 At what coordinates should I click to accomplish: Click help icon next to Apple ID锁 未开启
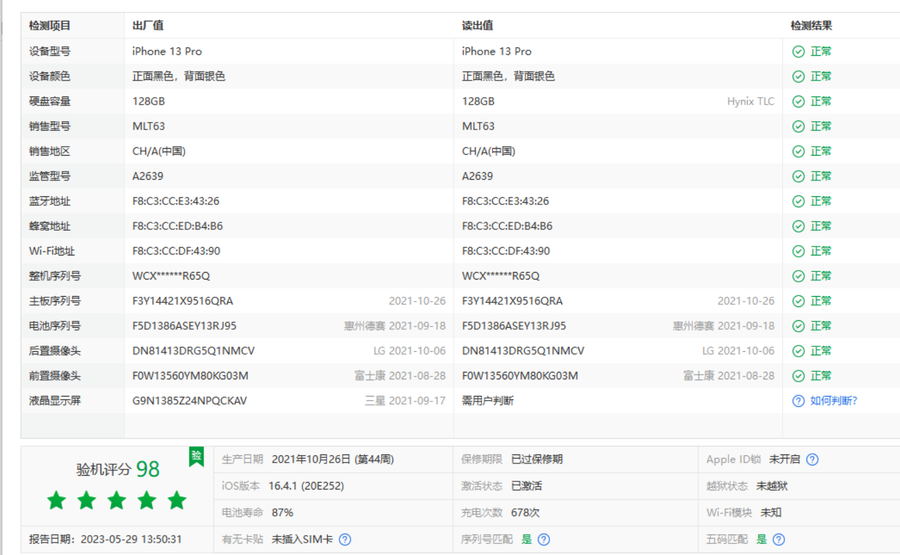pos(812,460)
